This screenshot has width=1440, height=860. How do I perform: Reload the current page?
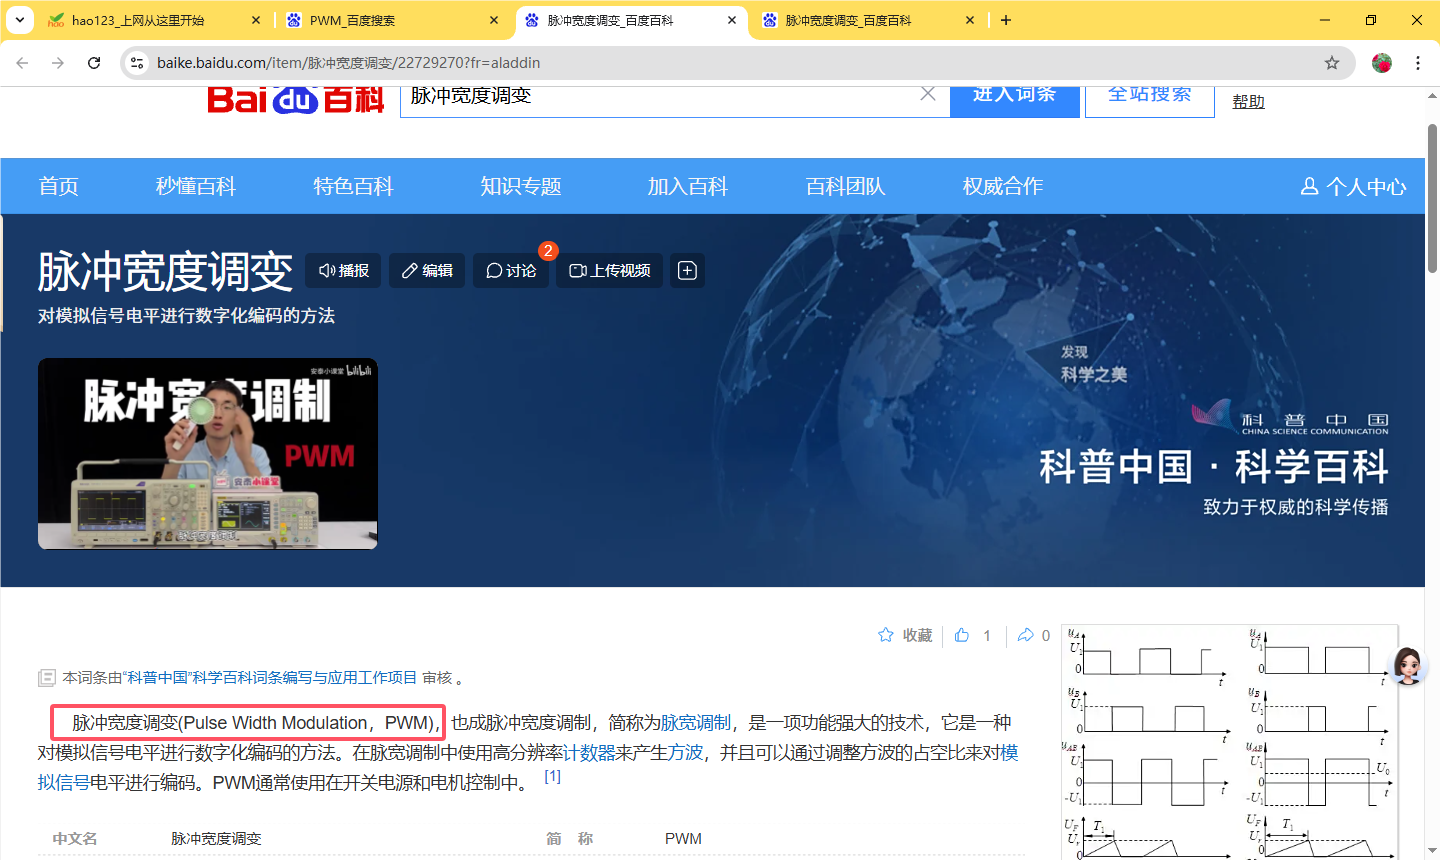[x=94, y=62]
